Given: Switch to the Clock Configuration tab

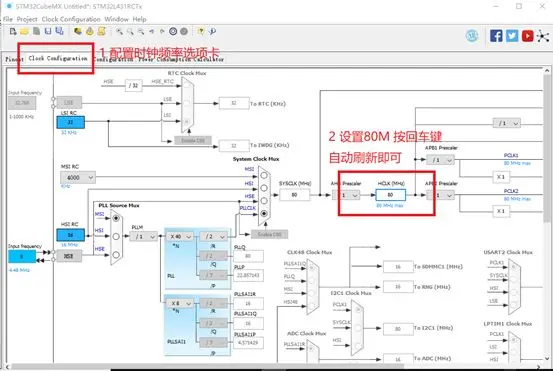Looking at the screenshot, I should click(x=58, y=58).
